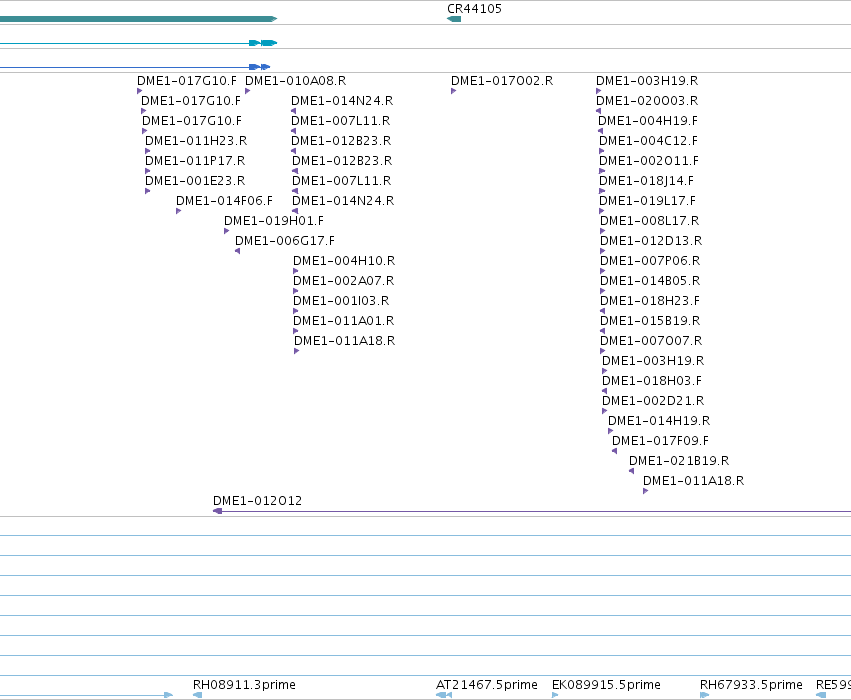This screenshot has height=700, width=851.
Task: Select the DME1-004H19.F feature label
Action: [648, 121]
